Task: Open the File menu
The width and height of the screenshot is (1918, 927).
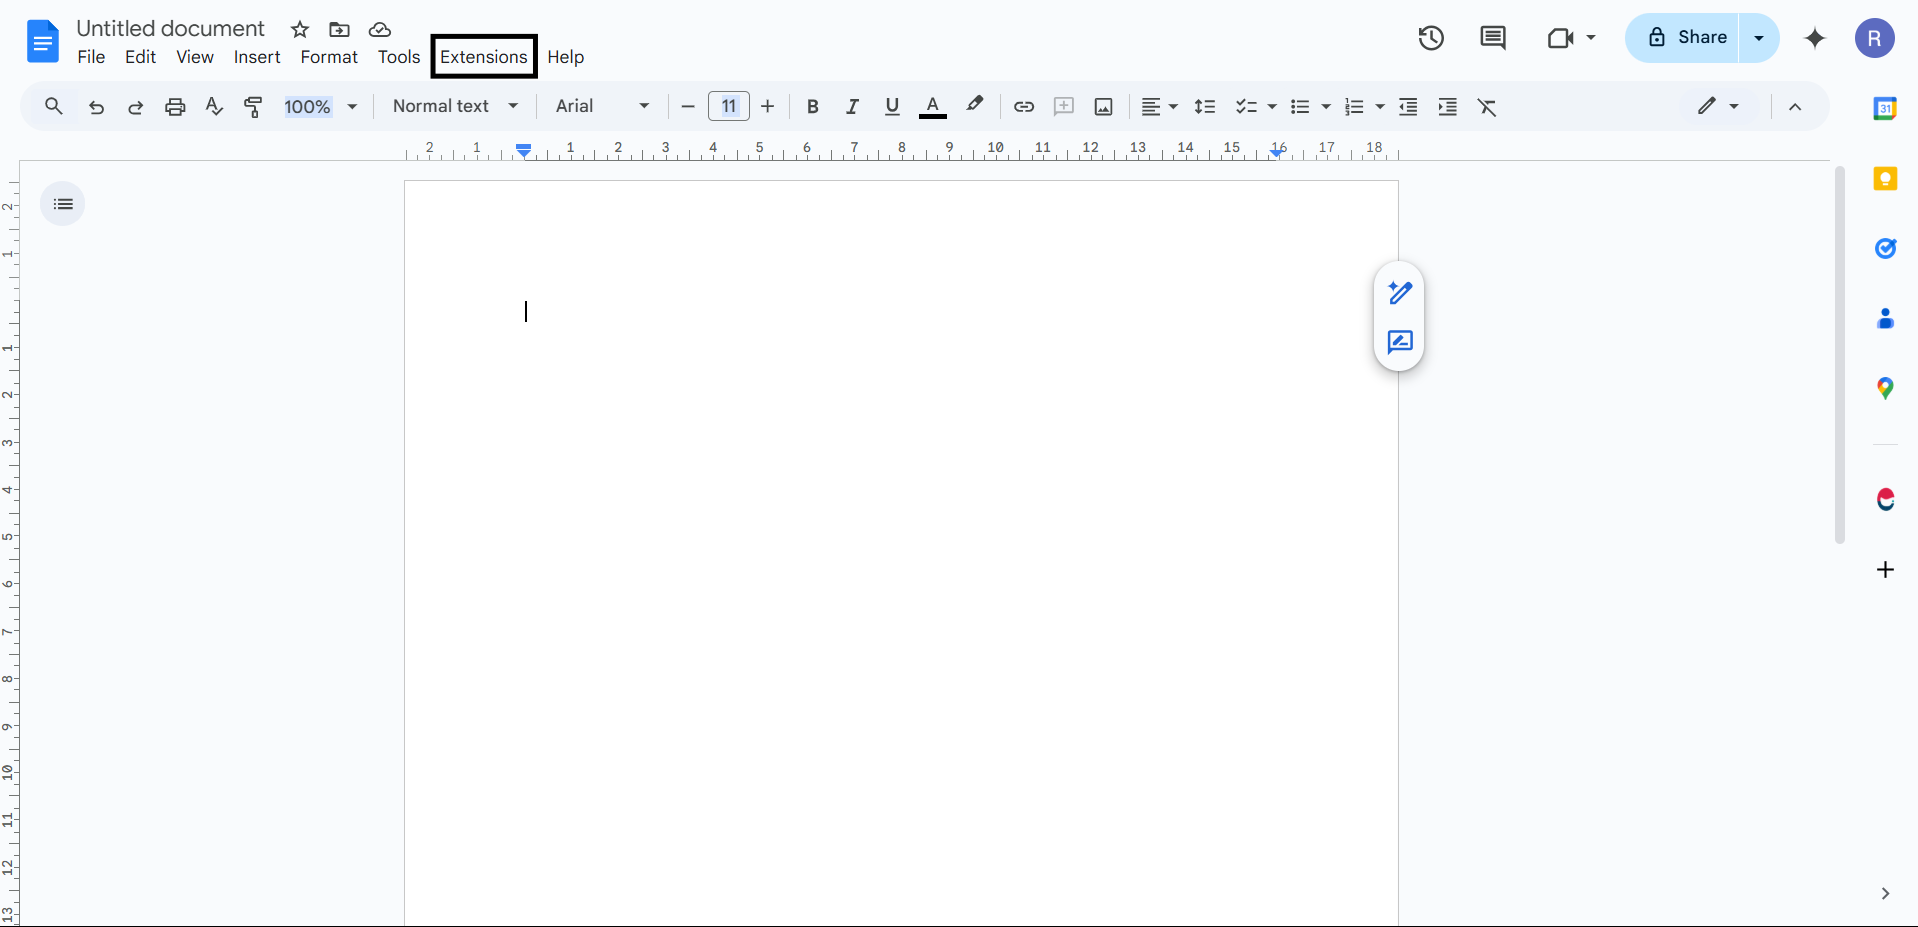Action: [91, 57]
